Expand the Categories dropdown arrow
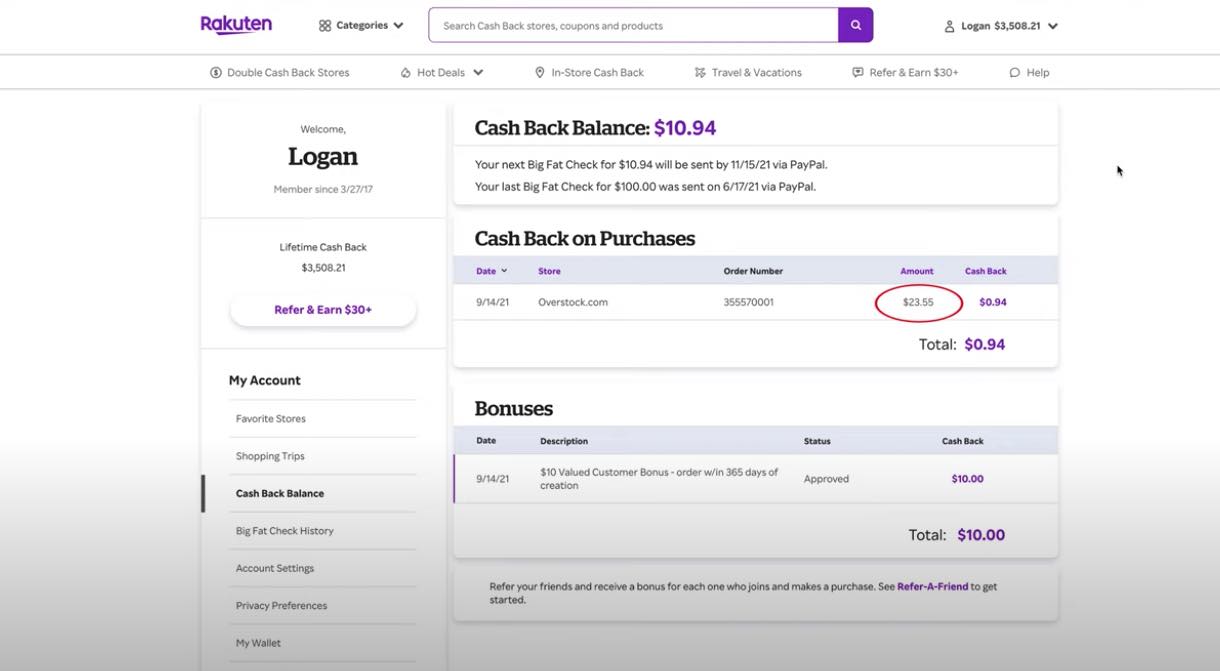 pyautogui.click(x=399, y=26)
